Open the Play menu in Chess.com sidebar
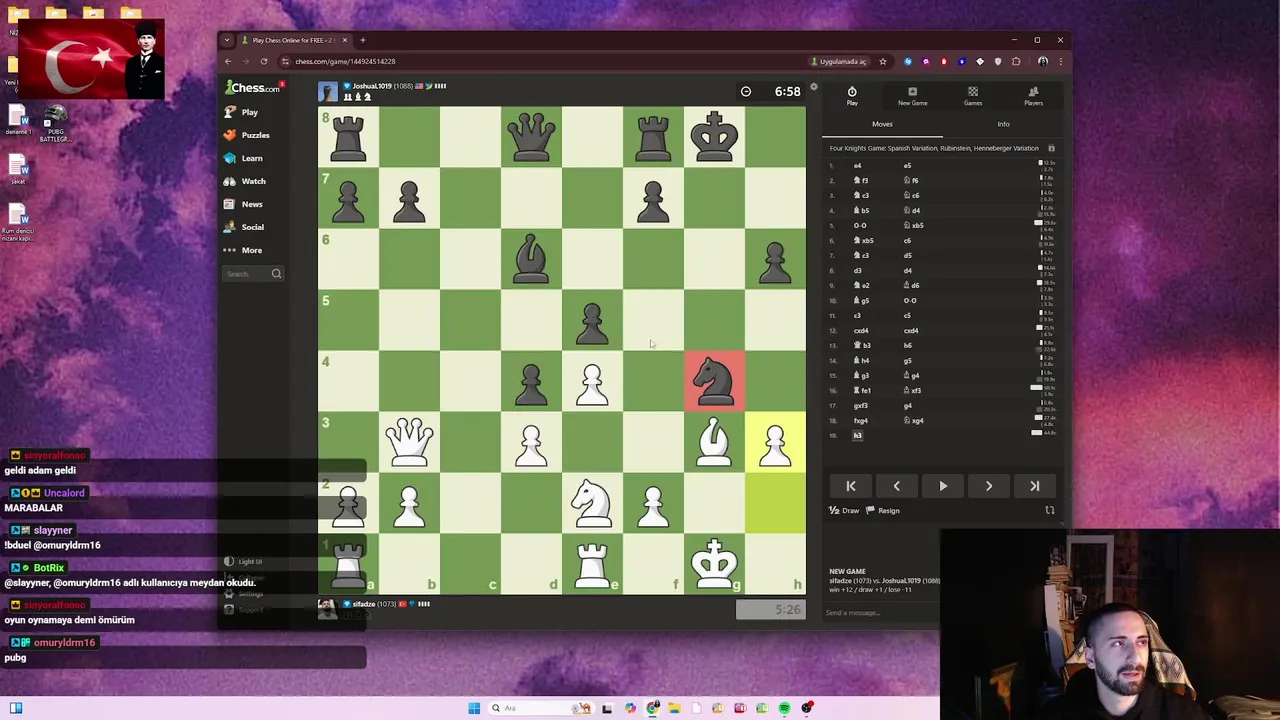This screenshot has width=1280, height=720. [241, 112]
